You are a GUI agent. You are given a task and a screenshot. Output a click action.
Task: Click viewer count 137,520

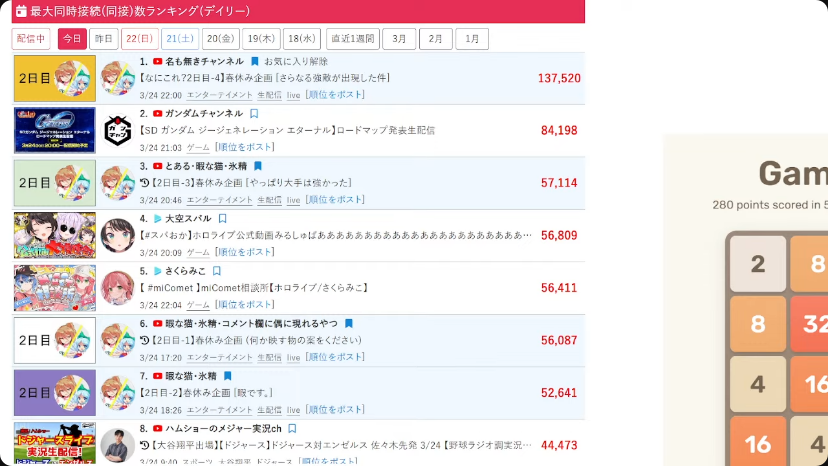pyautogui.click(x=559, y=78)
